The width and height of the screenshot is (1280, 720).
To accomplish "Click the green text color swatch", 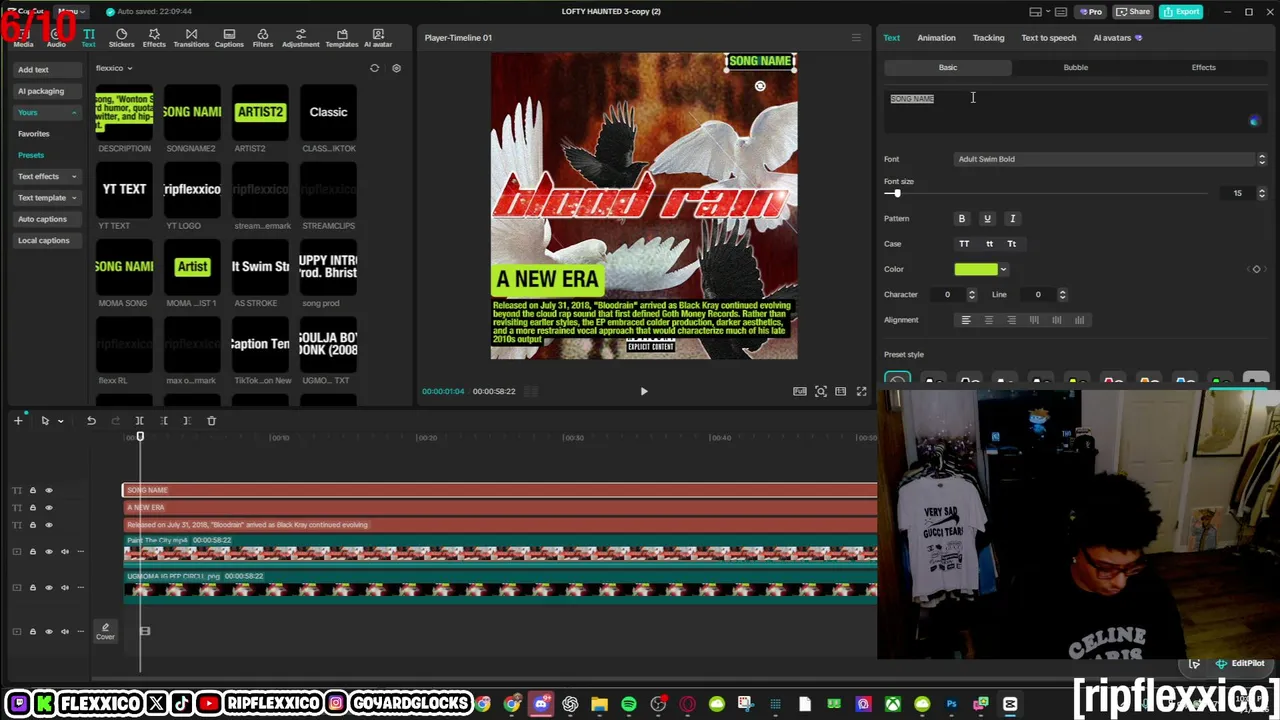I will 976,269.
